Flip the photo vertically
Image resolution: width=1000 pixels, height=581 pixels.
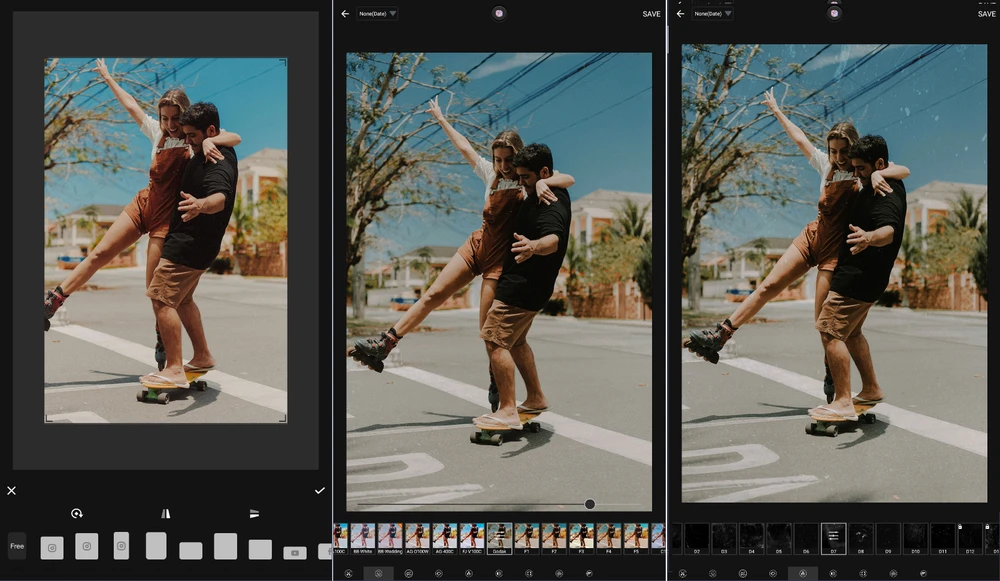(x=254, y=513)
